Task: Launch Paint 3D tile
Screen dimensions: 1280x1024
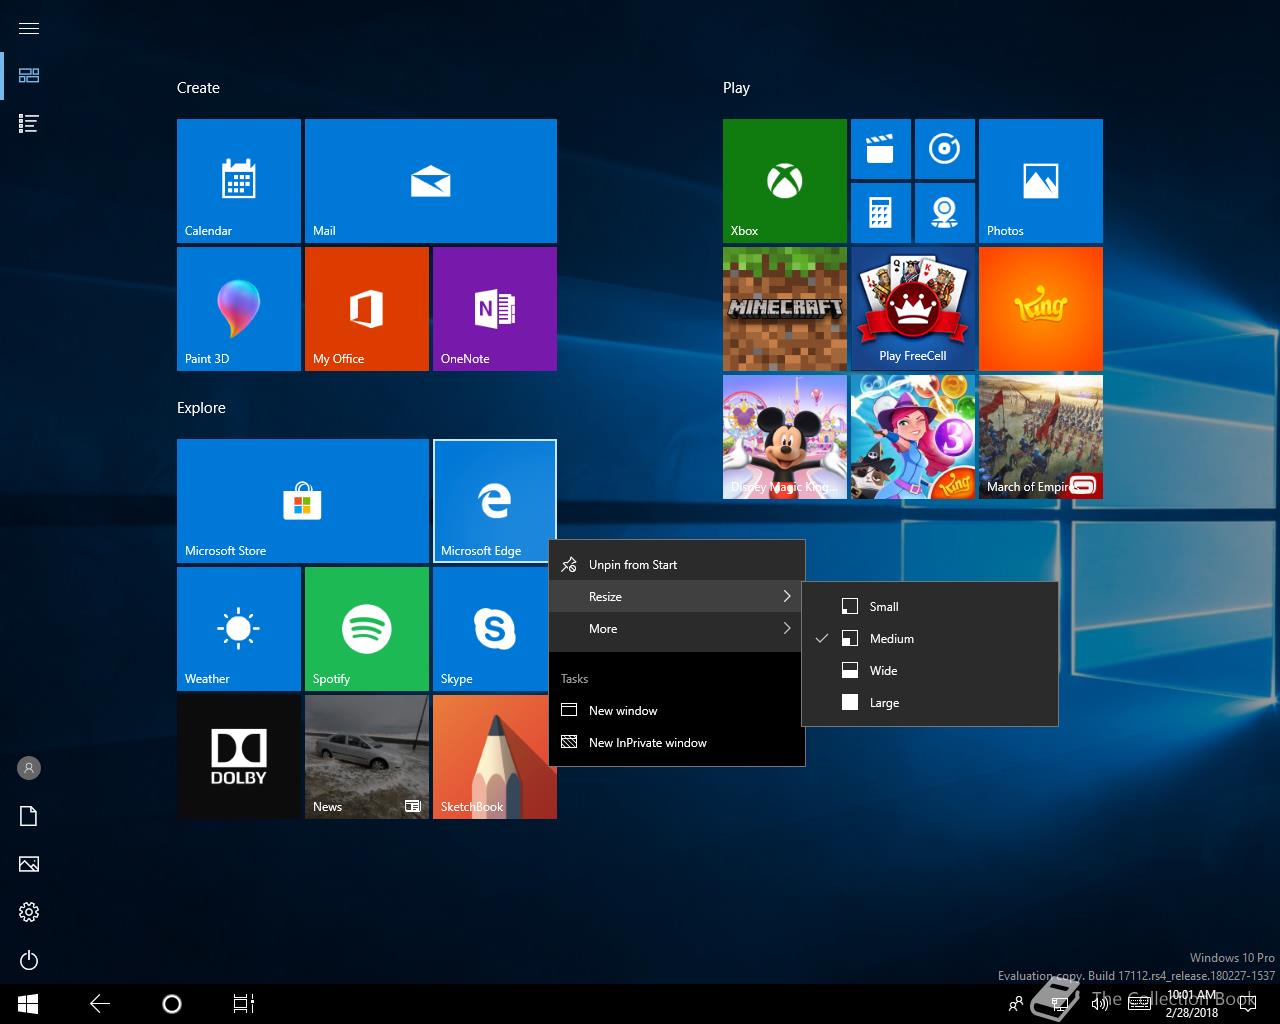Action: 239,309
